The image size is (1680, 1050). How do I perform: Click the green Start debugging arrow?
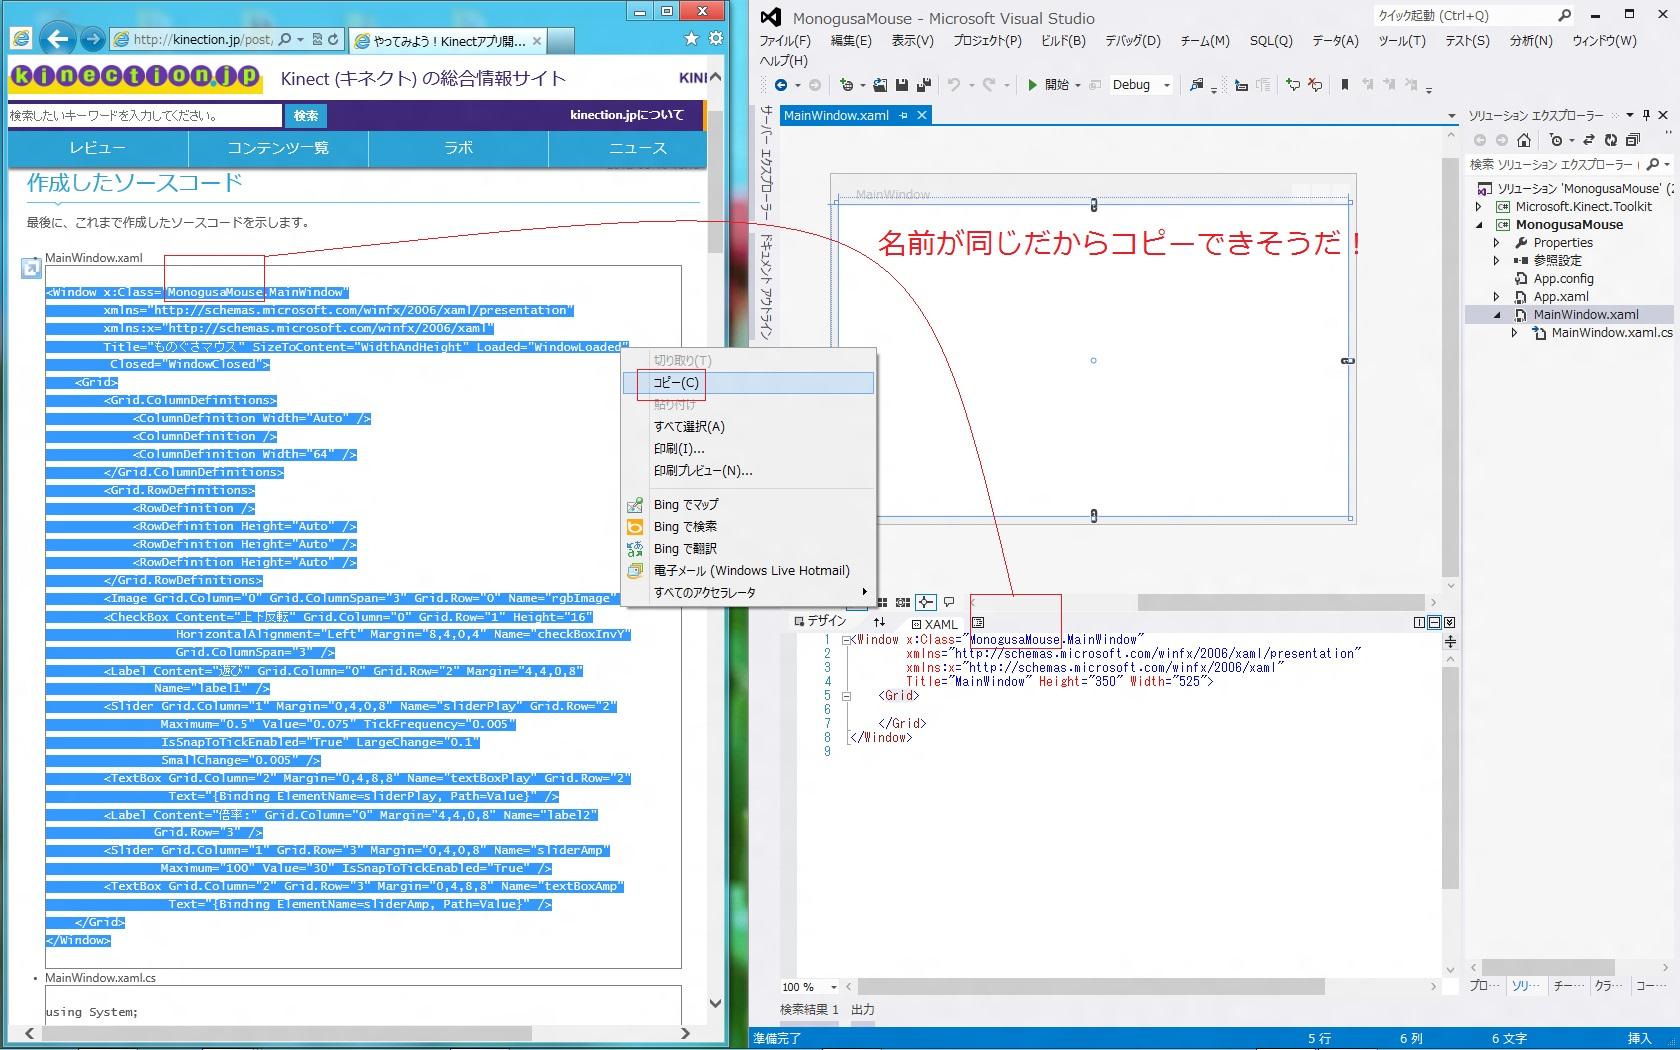coord(1032,85)
